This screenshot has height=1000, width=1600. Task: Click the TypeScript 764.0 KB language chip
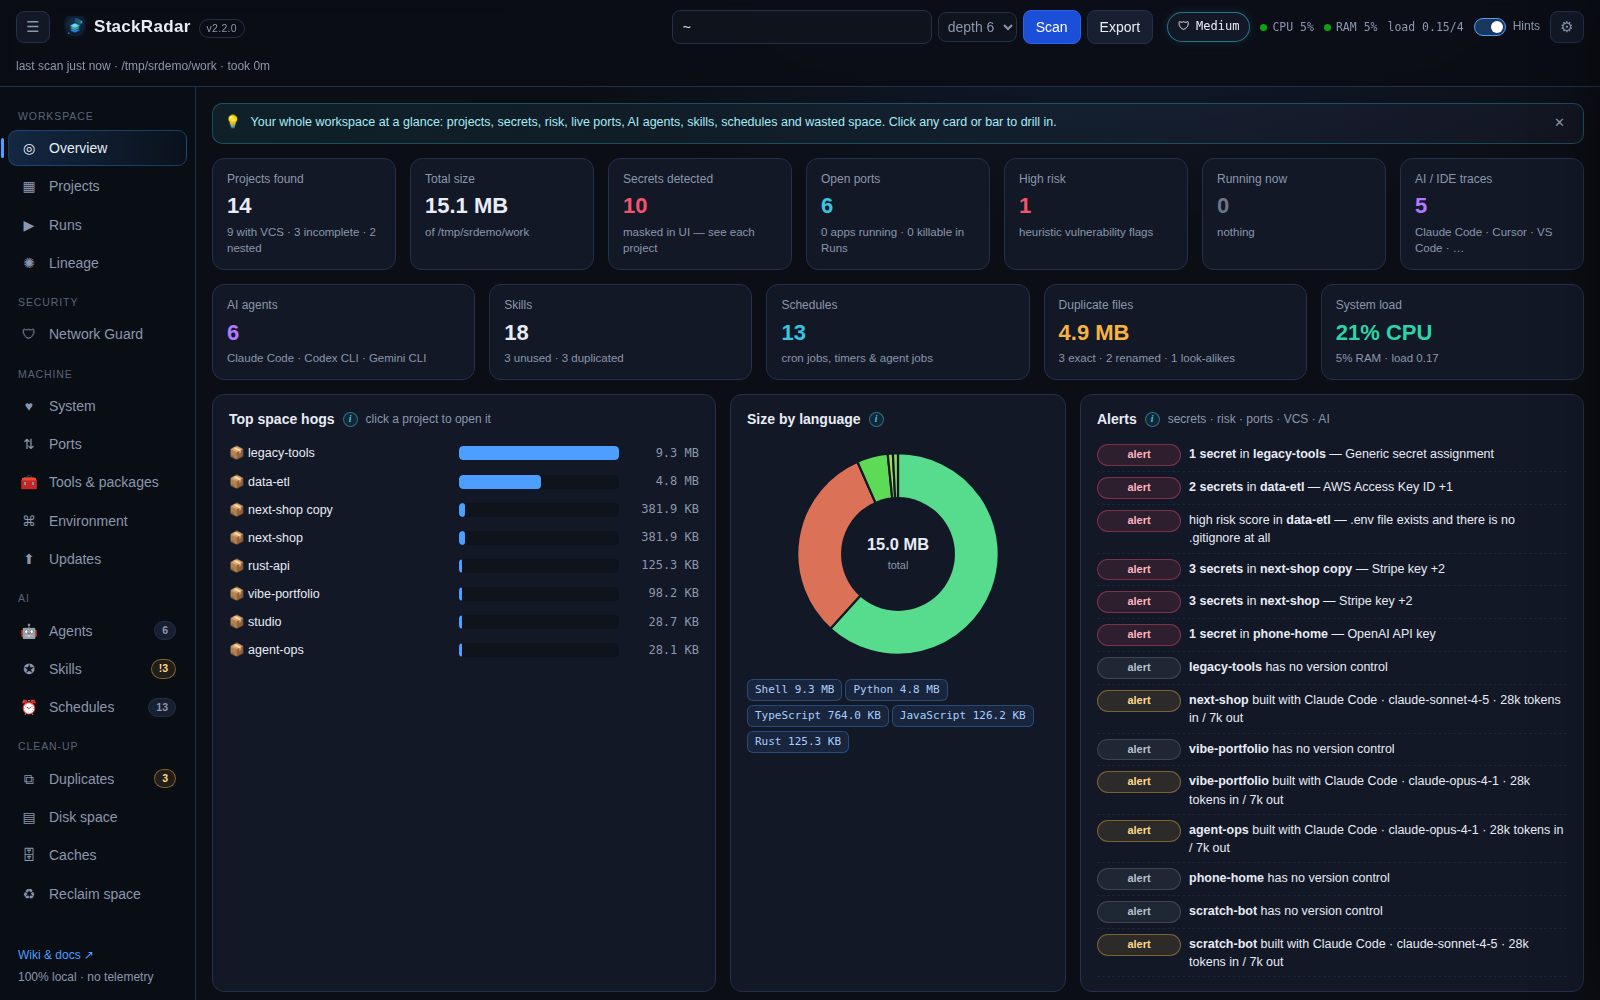point(817,716)
